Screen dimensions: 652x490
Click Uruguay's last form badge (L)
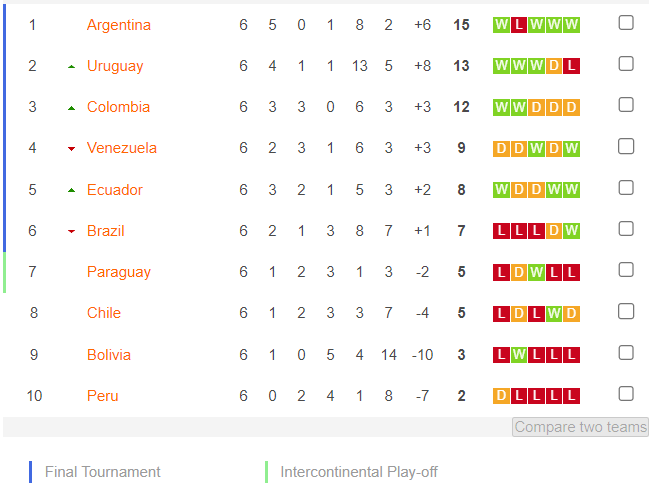[571, 66]
